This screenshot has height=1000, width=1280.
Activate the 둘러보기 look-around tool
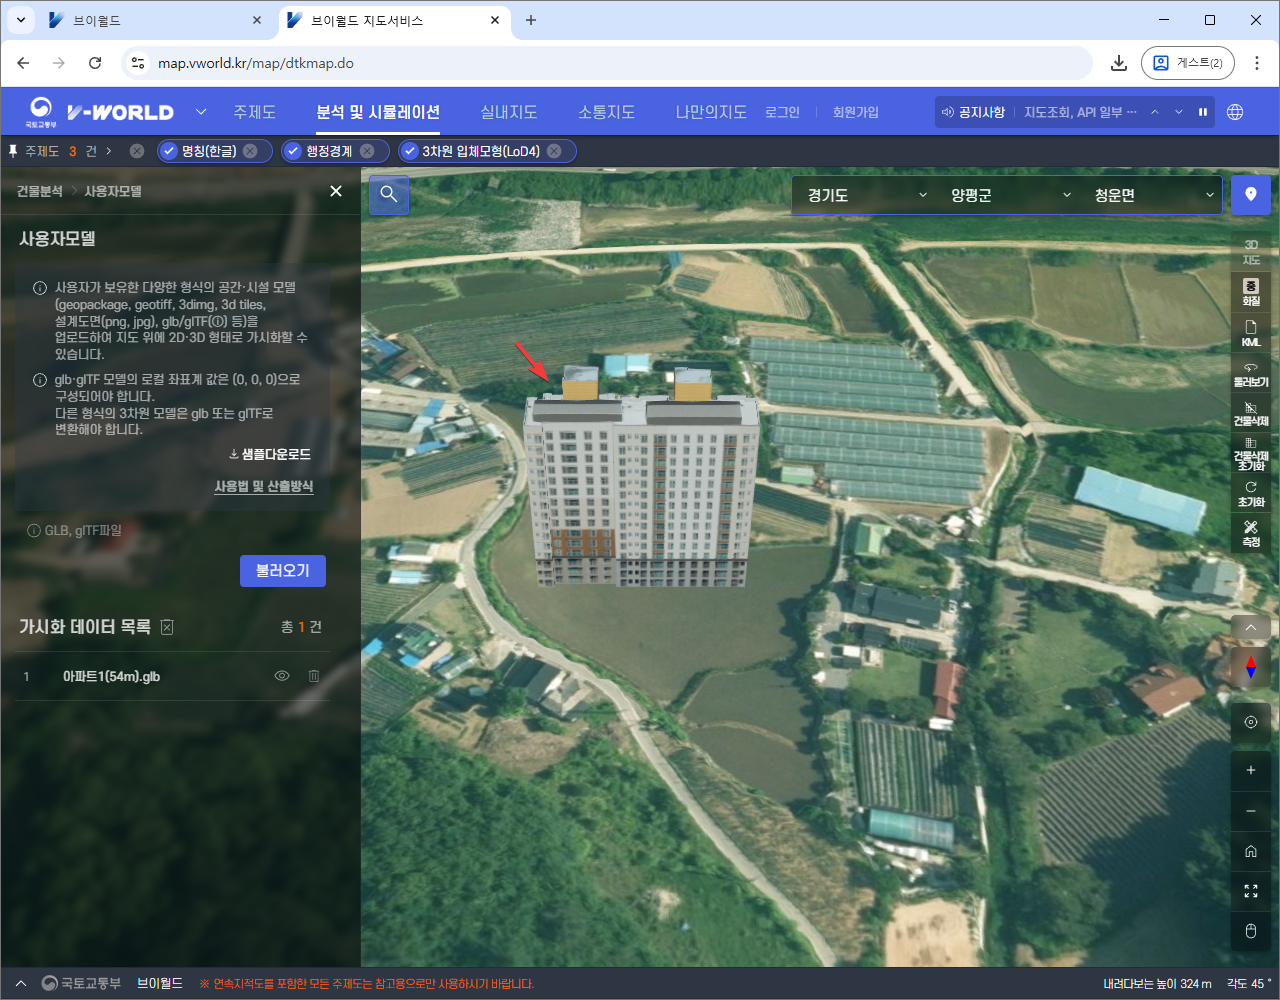click(x=1250, y=374)
